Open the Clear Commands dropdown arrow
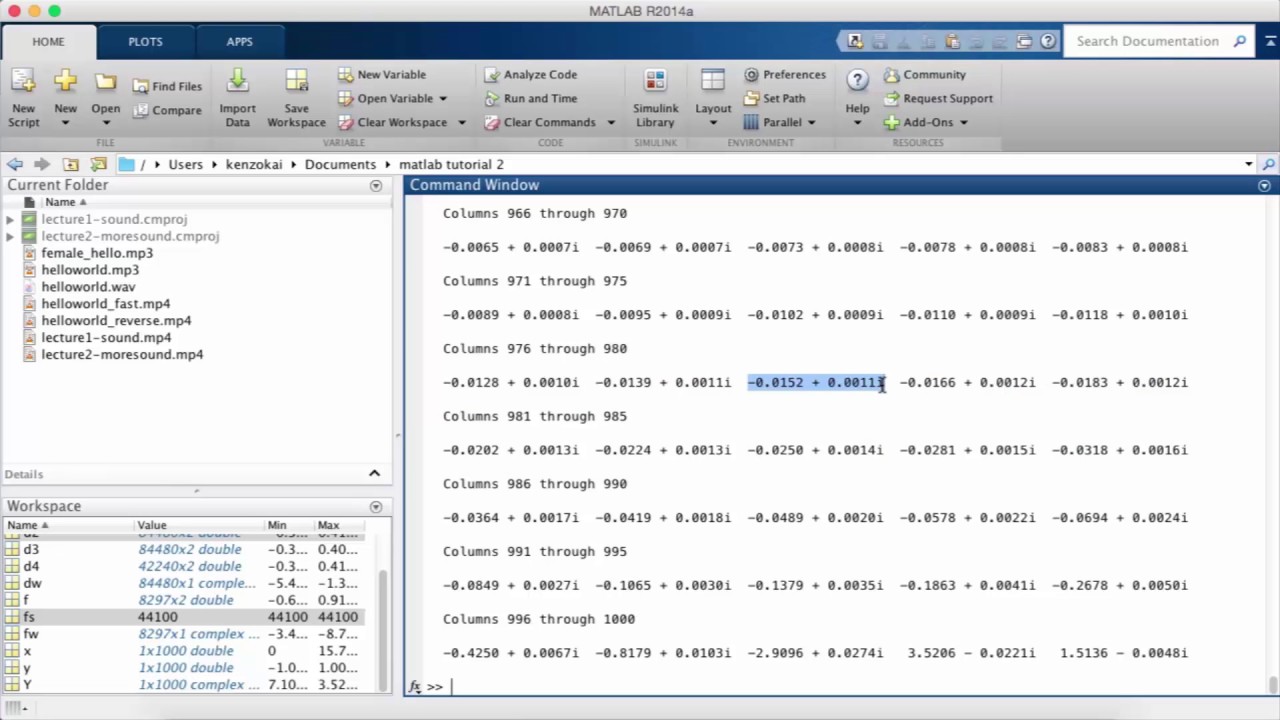Viewport: 1280px width, 720px height. pyautogui.click(x=611, y=122)
